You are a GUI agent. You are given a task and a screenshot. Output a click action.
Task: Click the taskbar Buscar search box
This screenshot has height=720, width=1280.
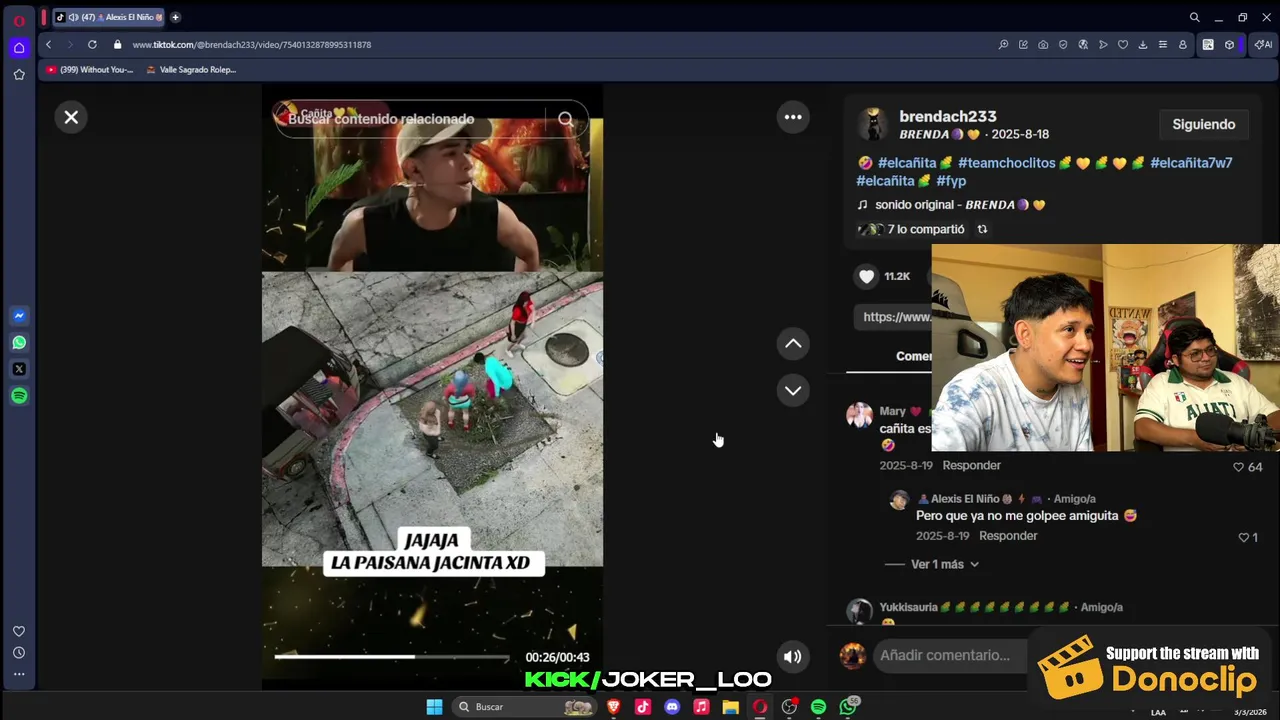pos(524,707)
